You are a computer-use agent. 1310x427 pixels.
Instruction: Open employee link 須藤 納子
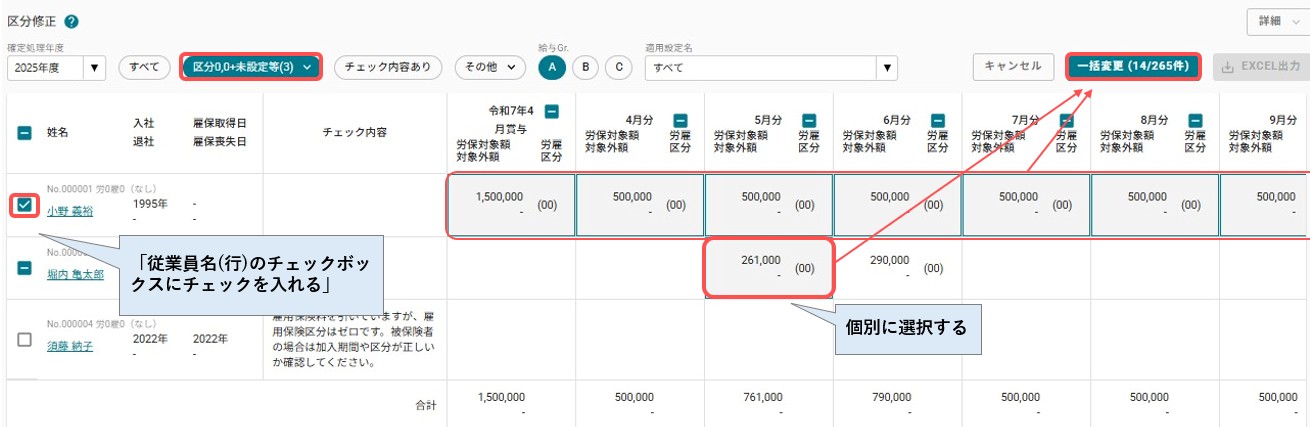point(70,345)
